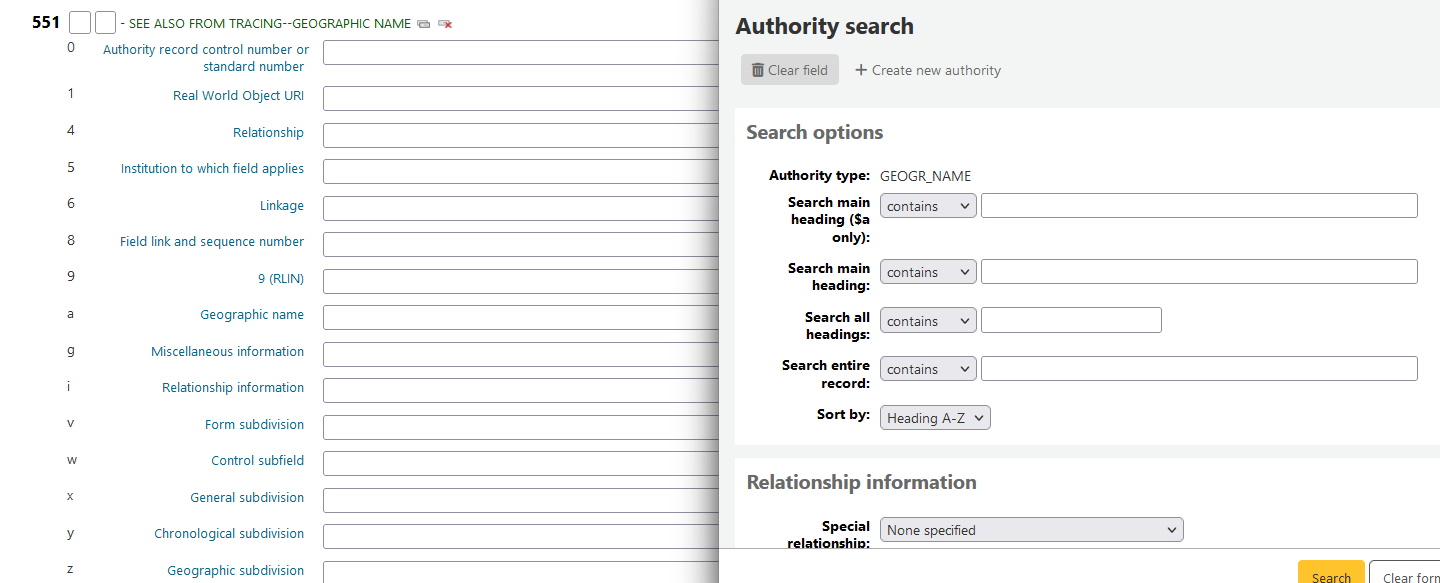Click the Chronological subdivision subfield label
Image resolution: width=1440 pixels, height=583 pixels.
(229, 533)
